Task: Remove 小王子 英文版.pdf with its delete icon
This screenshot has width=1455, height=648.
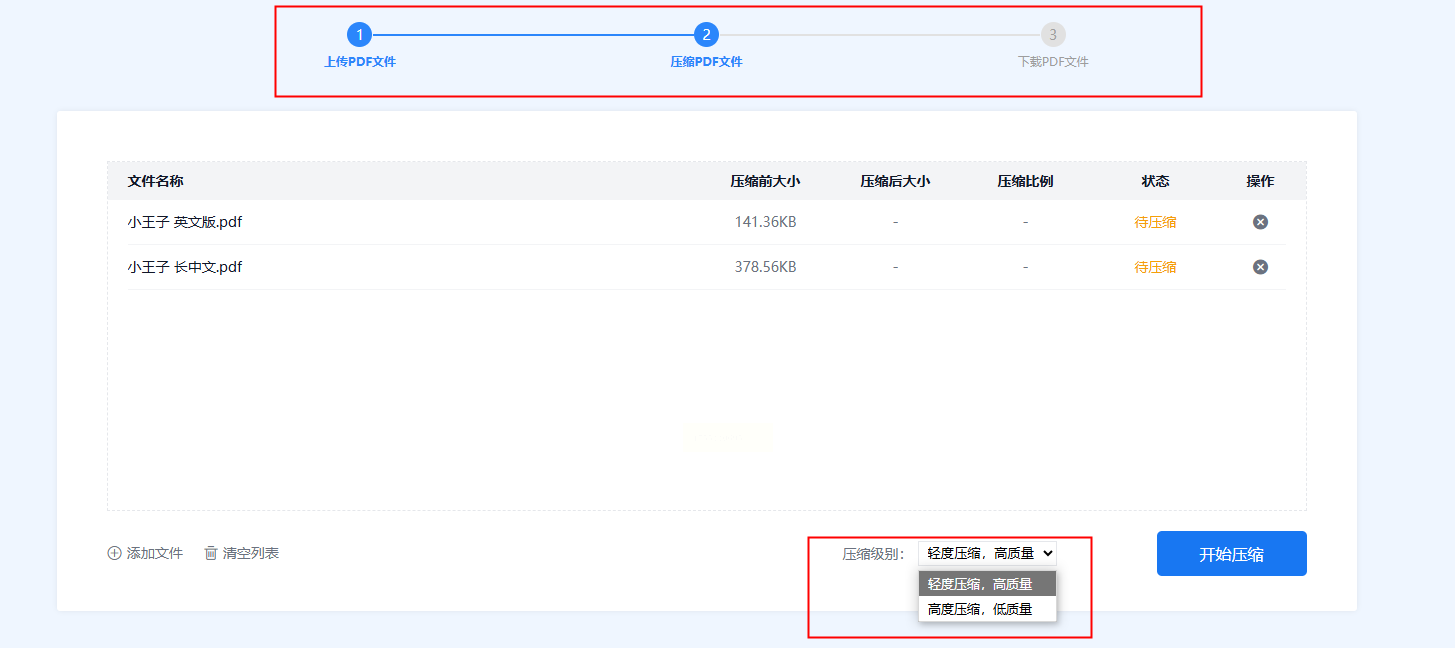Action: (1260, 222)
